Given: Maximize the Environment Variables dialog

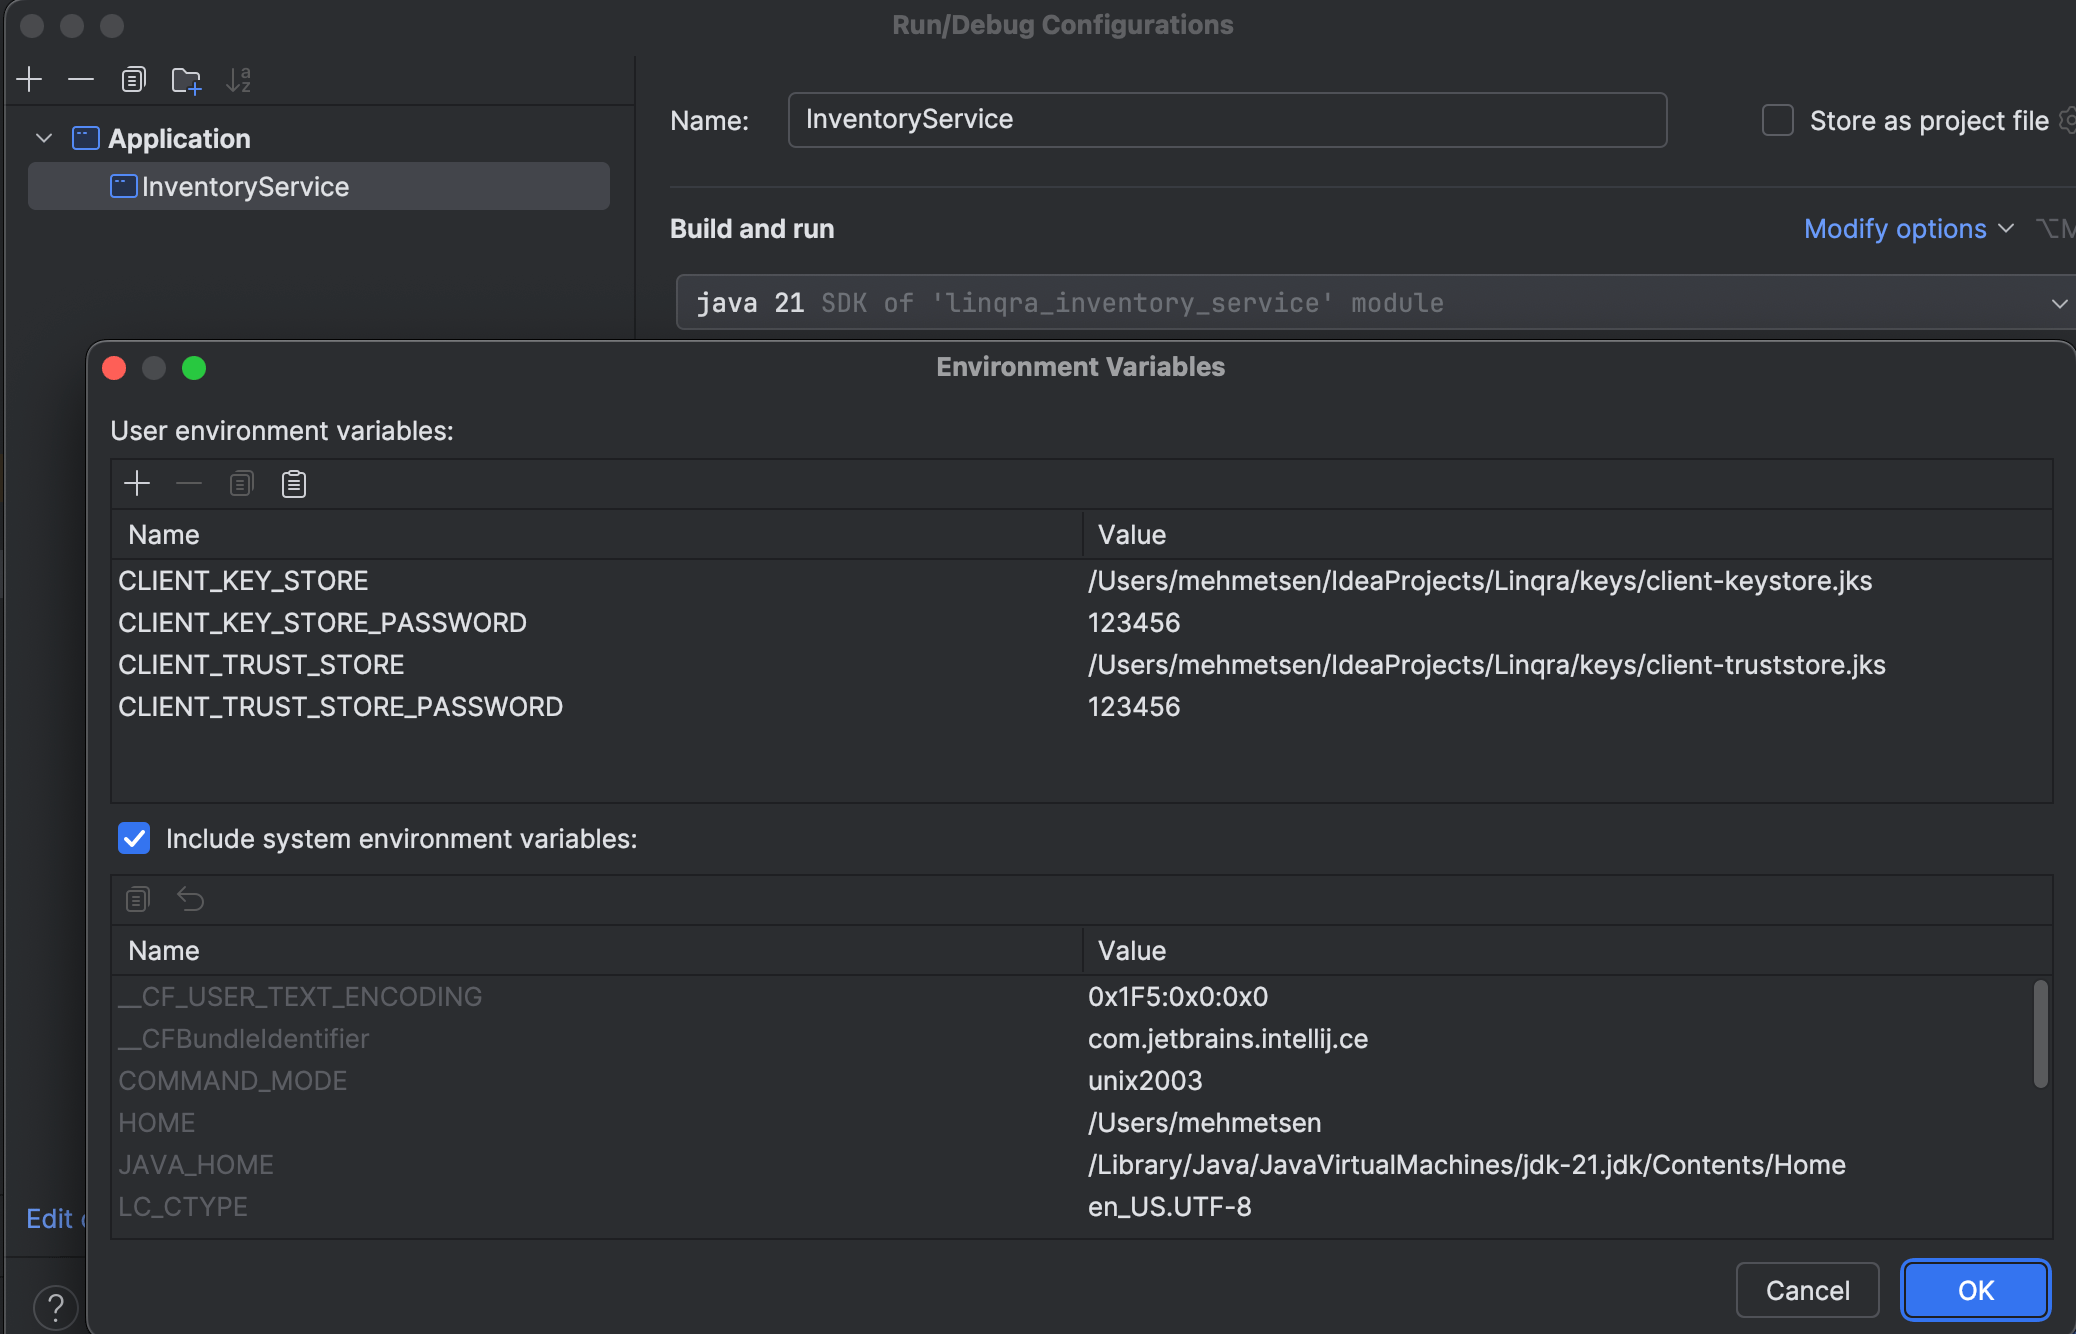Looking at the screenshot, I should (x=194, y=368).
